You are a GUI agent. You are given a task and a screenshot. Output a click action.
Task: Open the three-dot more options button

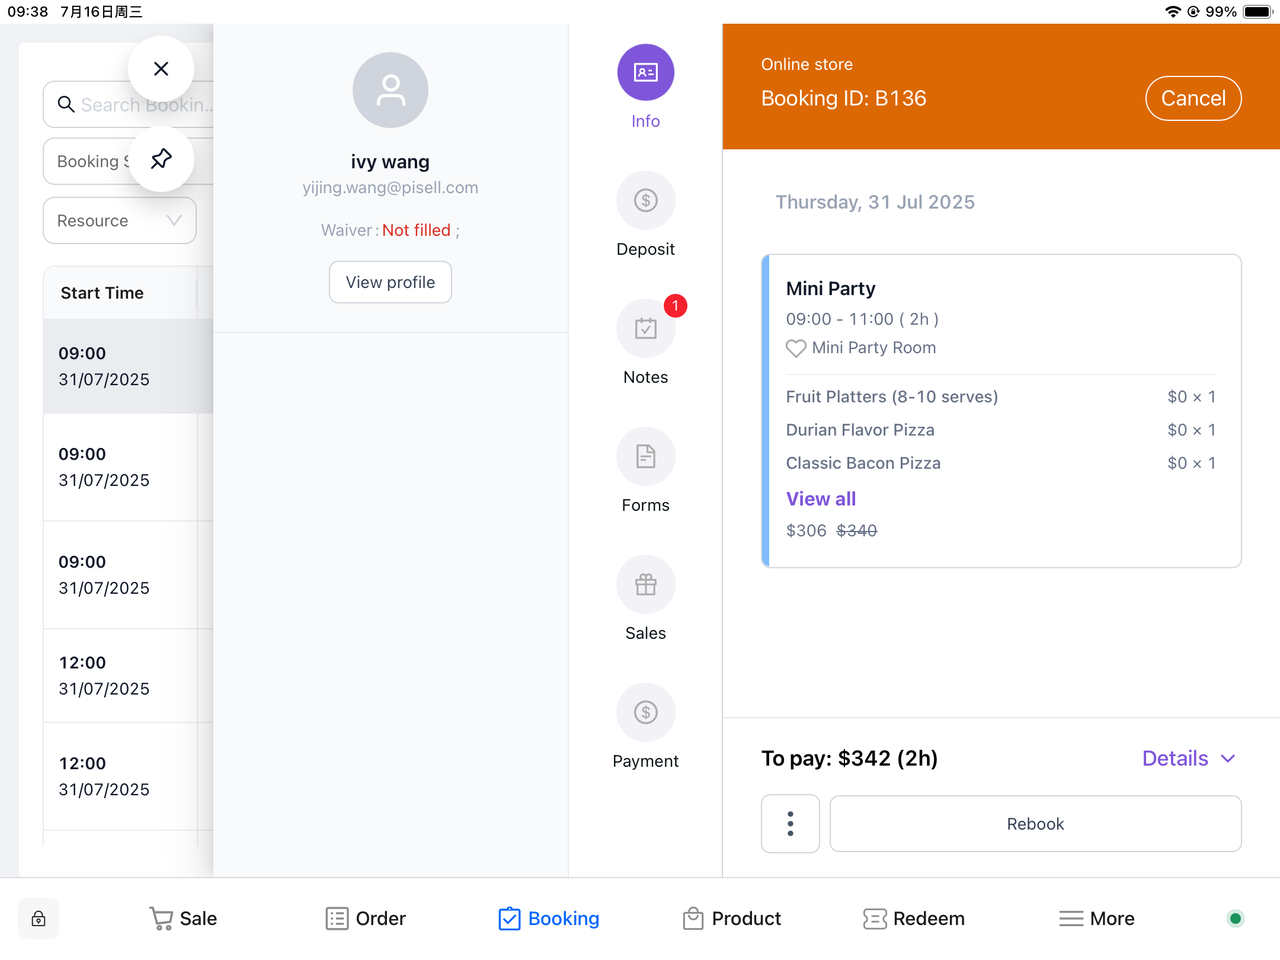(790, 824)
